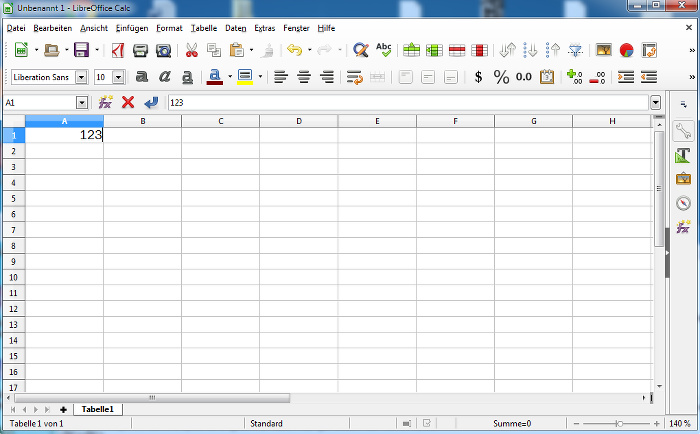Open the Function Wizard in formula bar
The height and width of the screenshot is (434, 700).
click(x=105, y=103)
